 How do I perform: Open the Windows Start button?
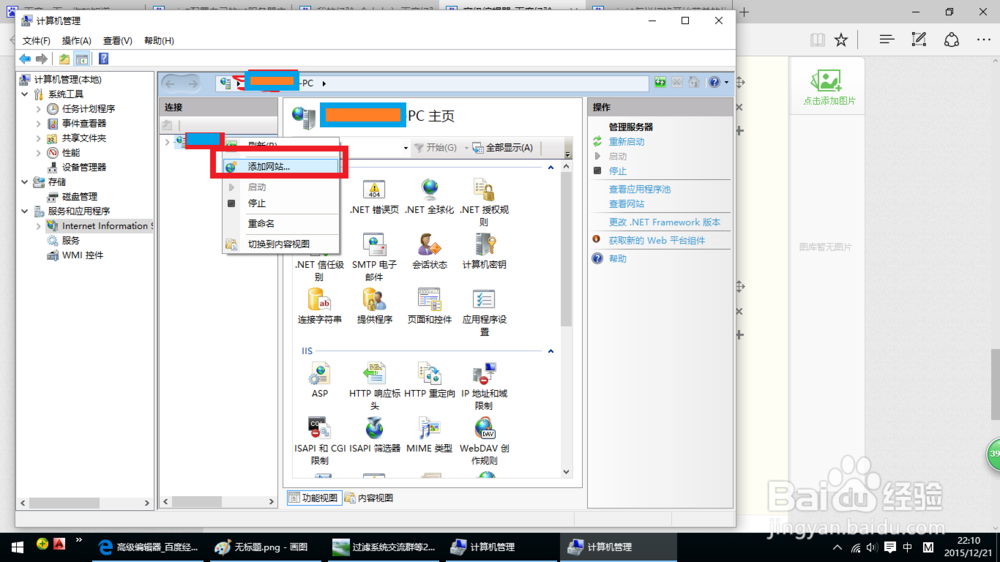click(17, 547)
